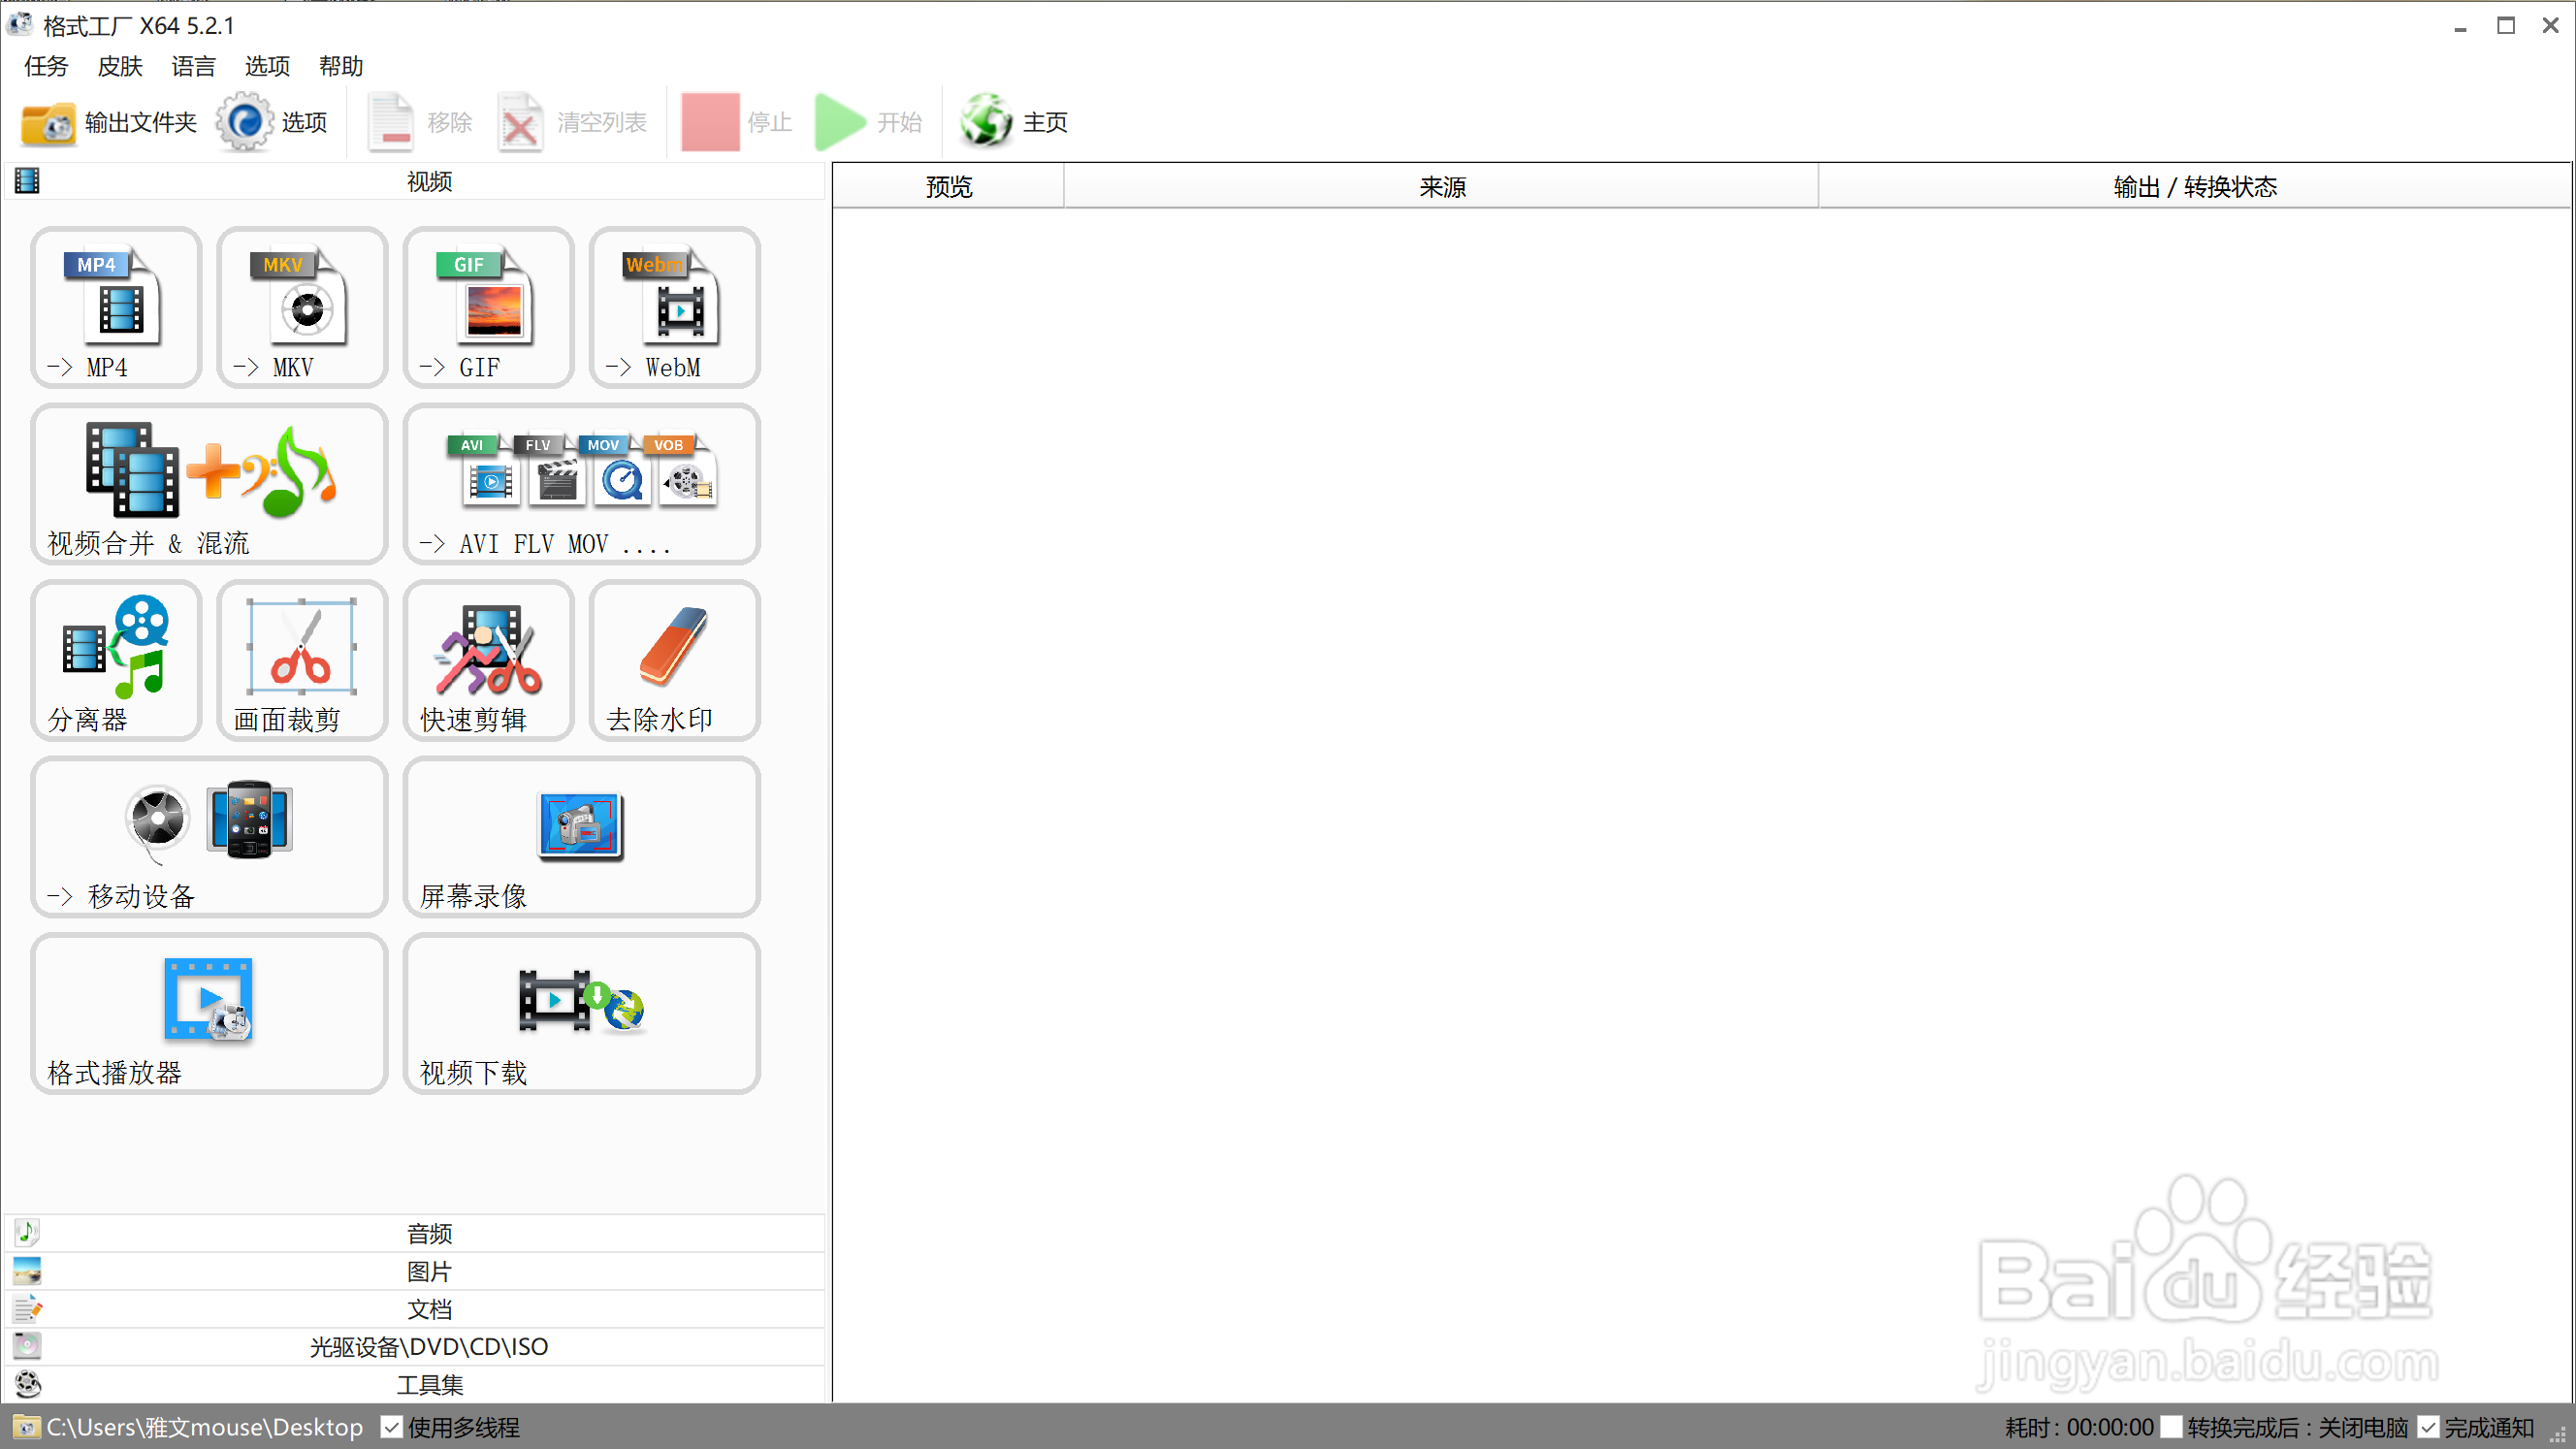Click the red Stop (停止) button
The image size is (2576, 1449).
737,123
